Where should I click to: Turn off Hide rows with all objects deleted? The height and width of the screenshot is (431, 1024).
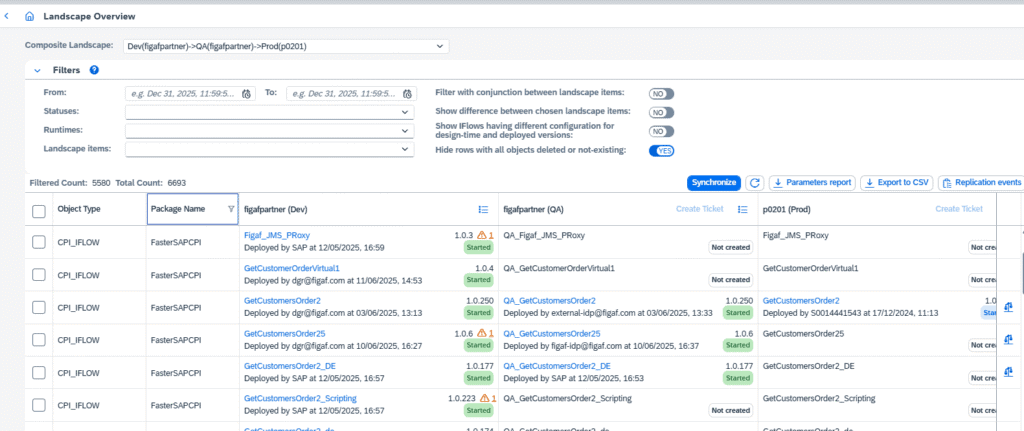[x=661, y=151]
